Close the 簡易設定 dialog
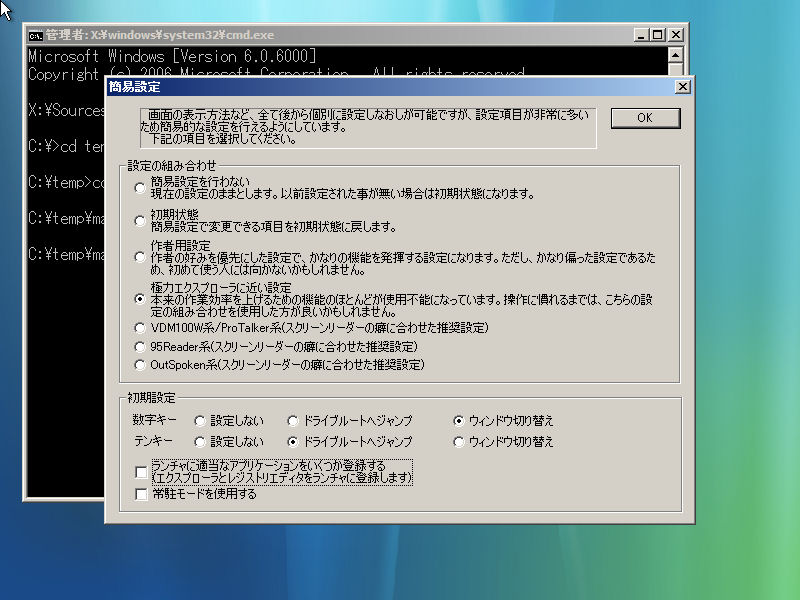 pyautogui.click(x=682, y=87)
